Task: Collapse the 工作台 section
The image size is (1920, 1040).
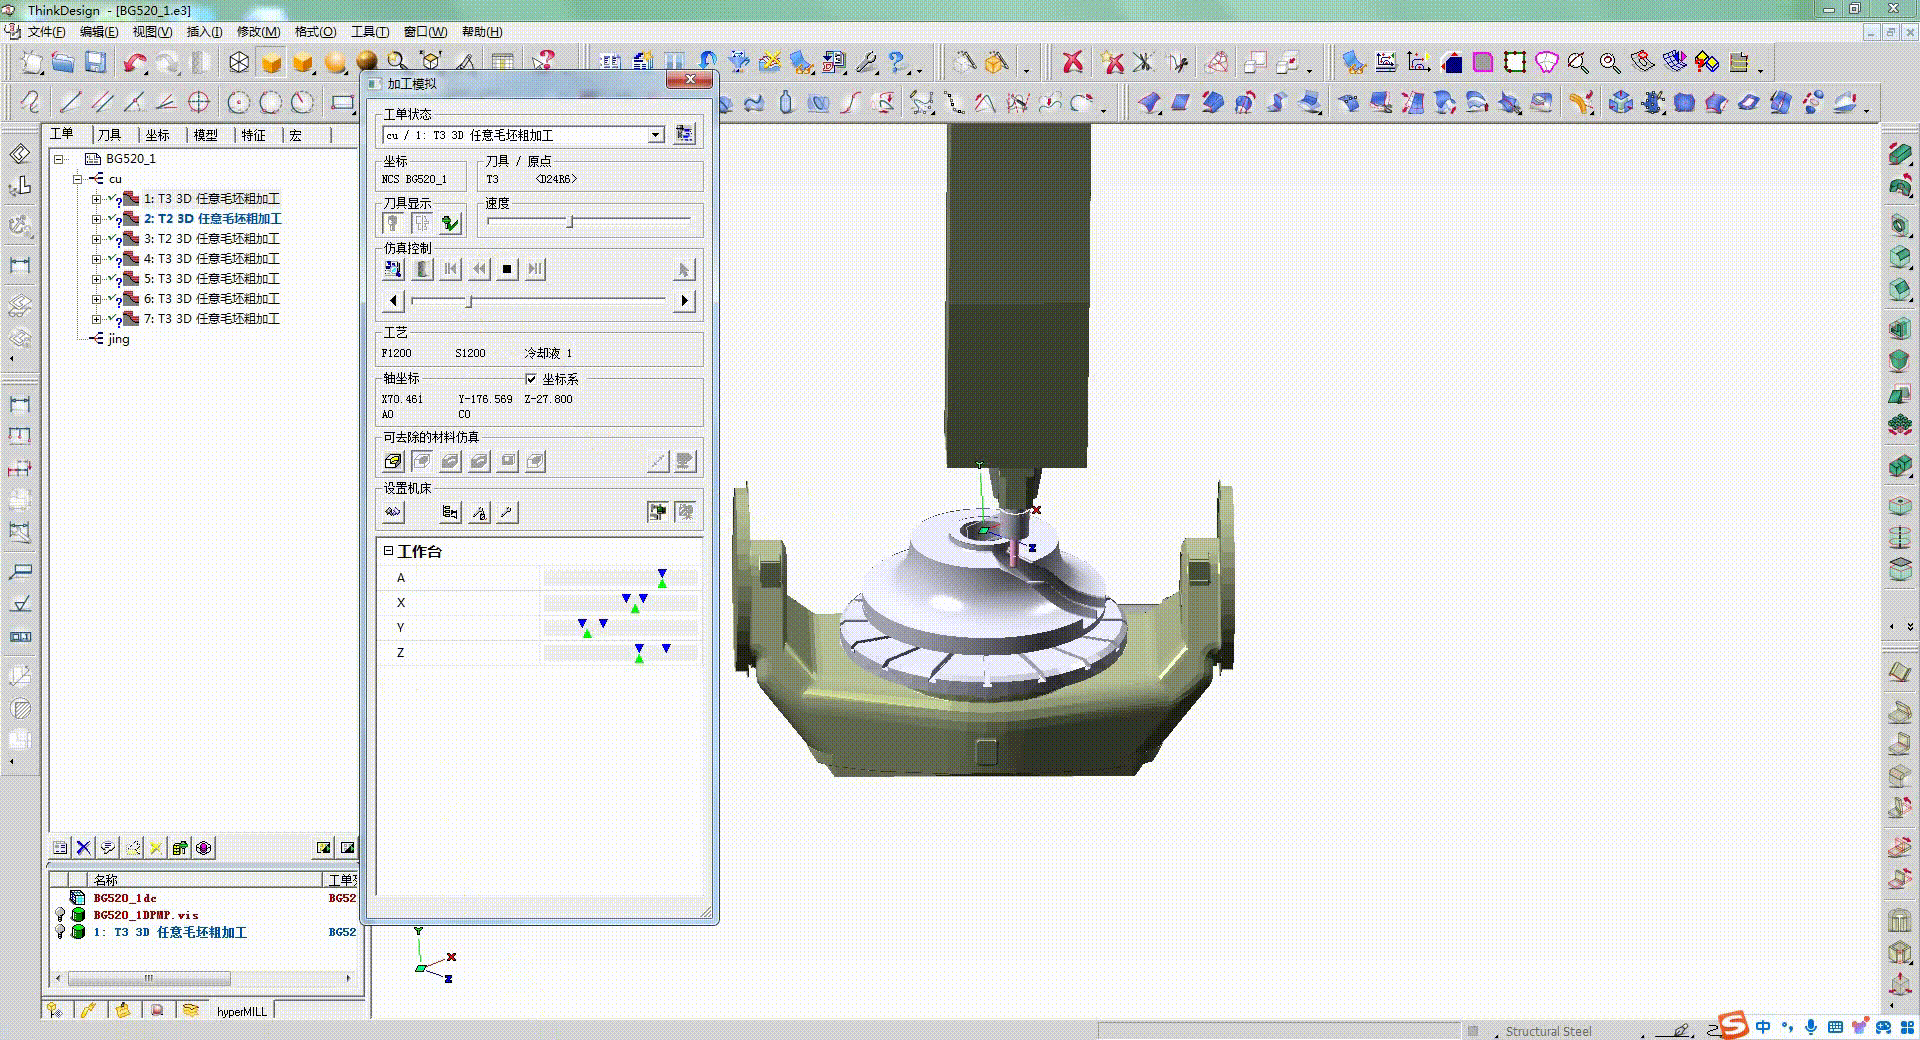Action: (x=388, y=551)
